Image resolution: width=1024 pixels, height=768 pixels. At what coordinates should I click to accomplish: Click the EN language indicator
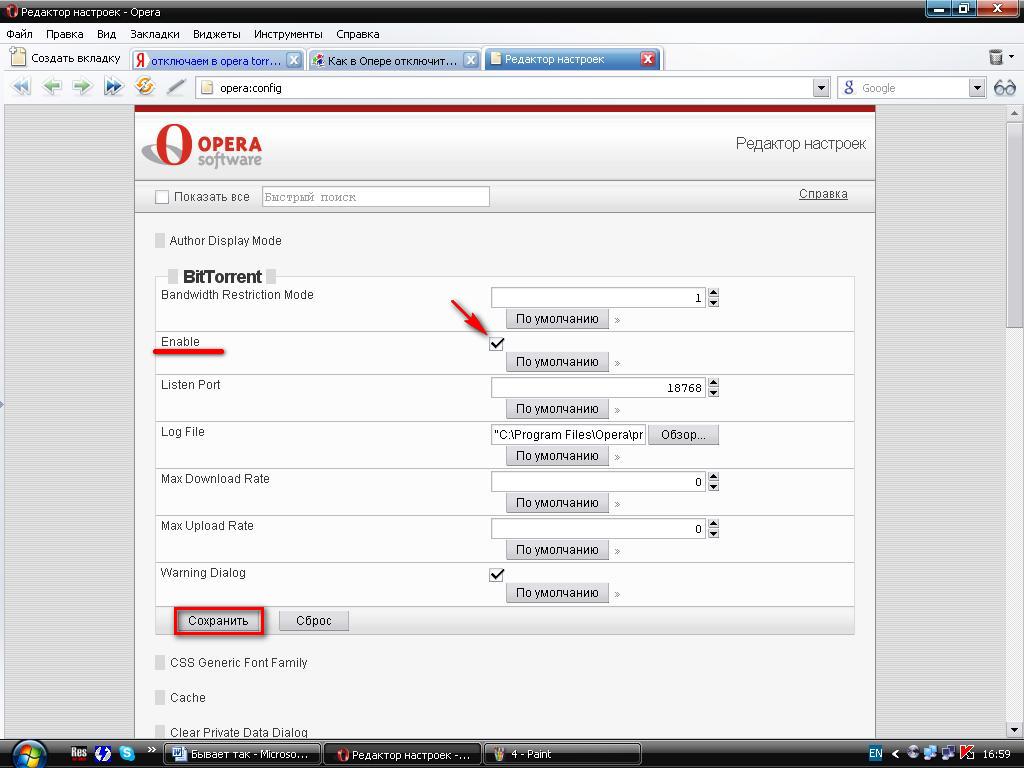tap(876, 754)
